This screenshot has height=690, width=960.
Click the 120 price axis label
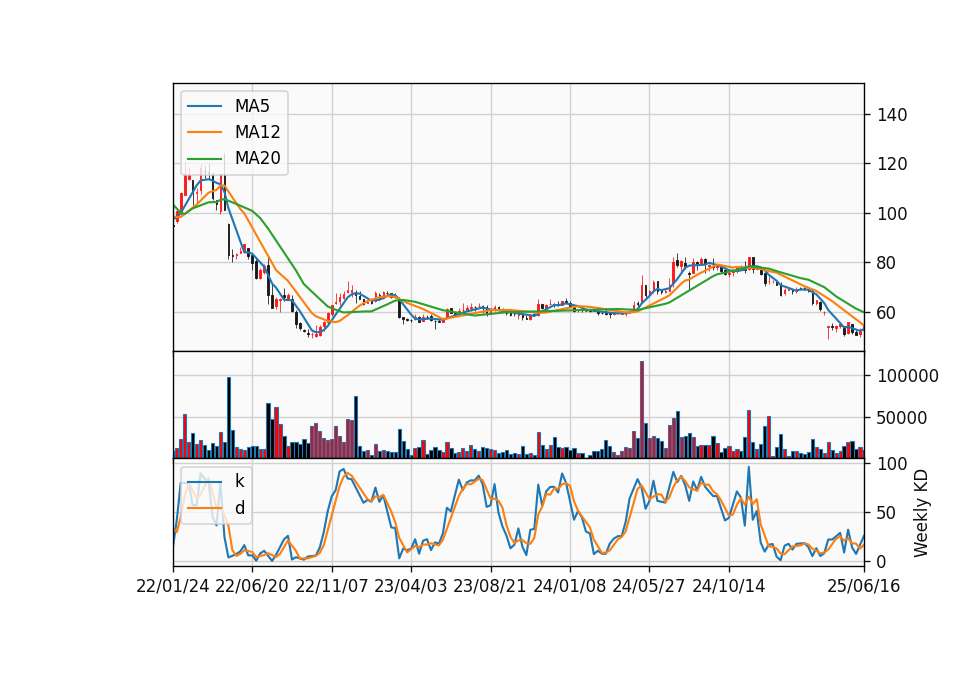tap(892, 164)
